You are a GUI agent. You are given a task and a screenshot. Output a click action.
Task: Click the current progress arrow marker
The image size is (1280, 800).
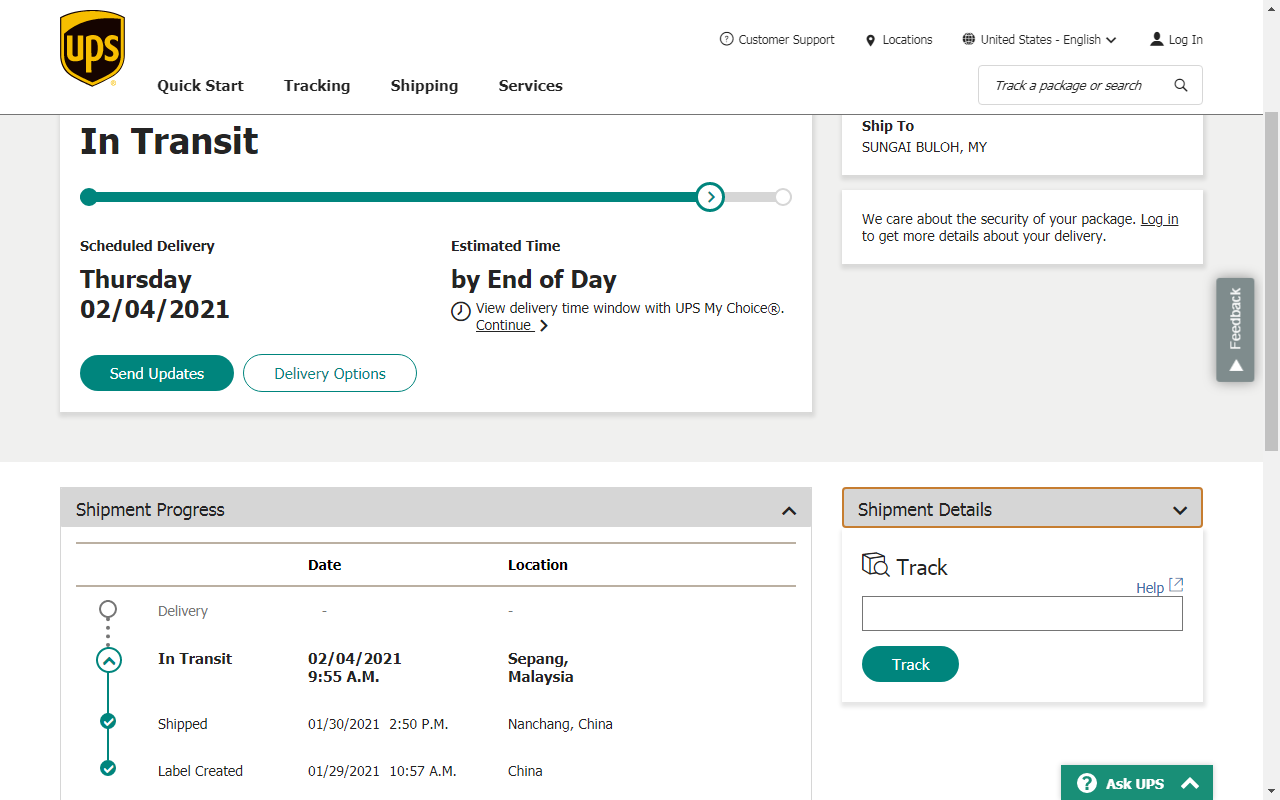point(710,197)
